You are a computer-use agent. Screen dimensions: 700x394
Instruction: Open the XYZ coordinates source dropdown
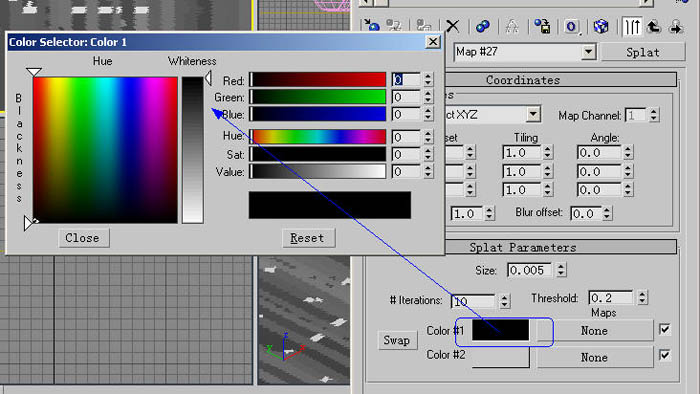[x=533, y=114]
